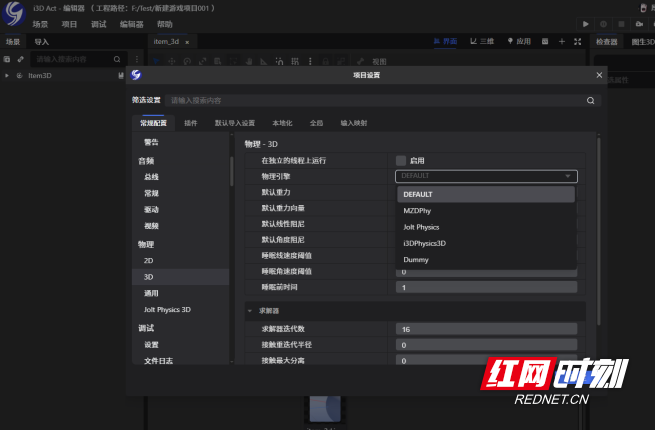Click the movie maker camera icon

click(639, 24)
